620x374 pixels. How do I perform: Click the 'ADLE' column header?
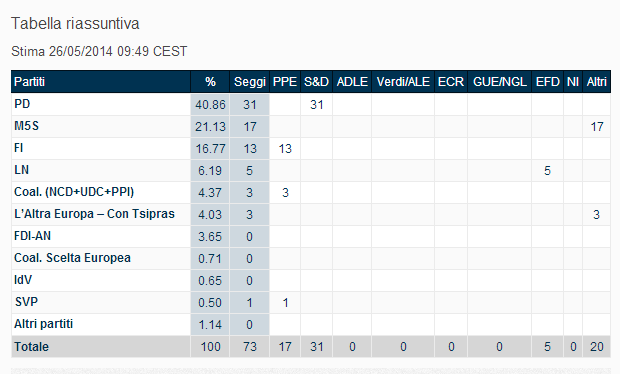(x=352, y=82)
